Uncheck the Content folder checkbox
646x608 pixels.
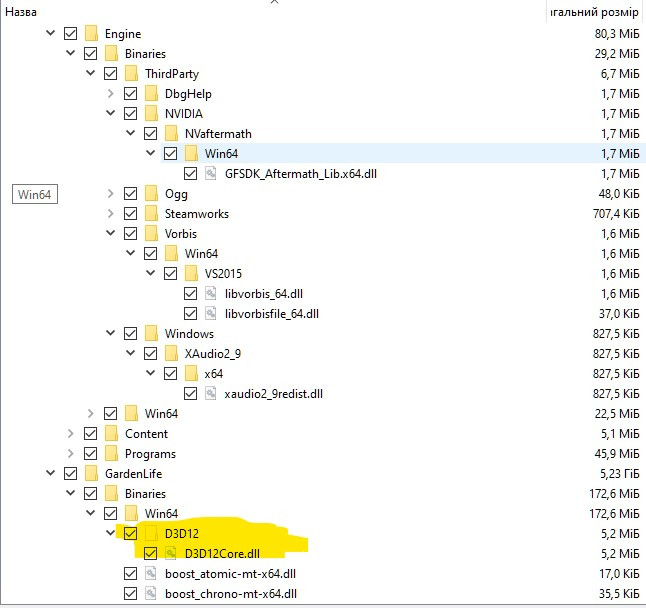pyautogui.click(x=91, y=433)
